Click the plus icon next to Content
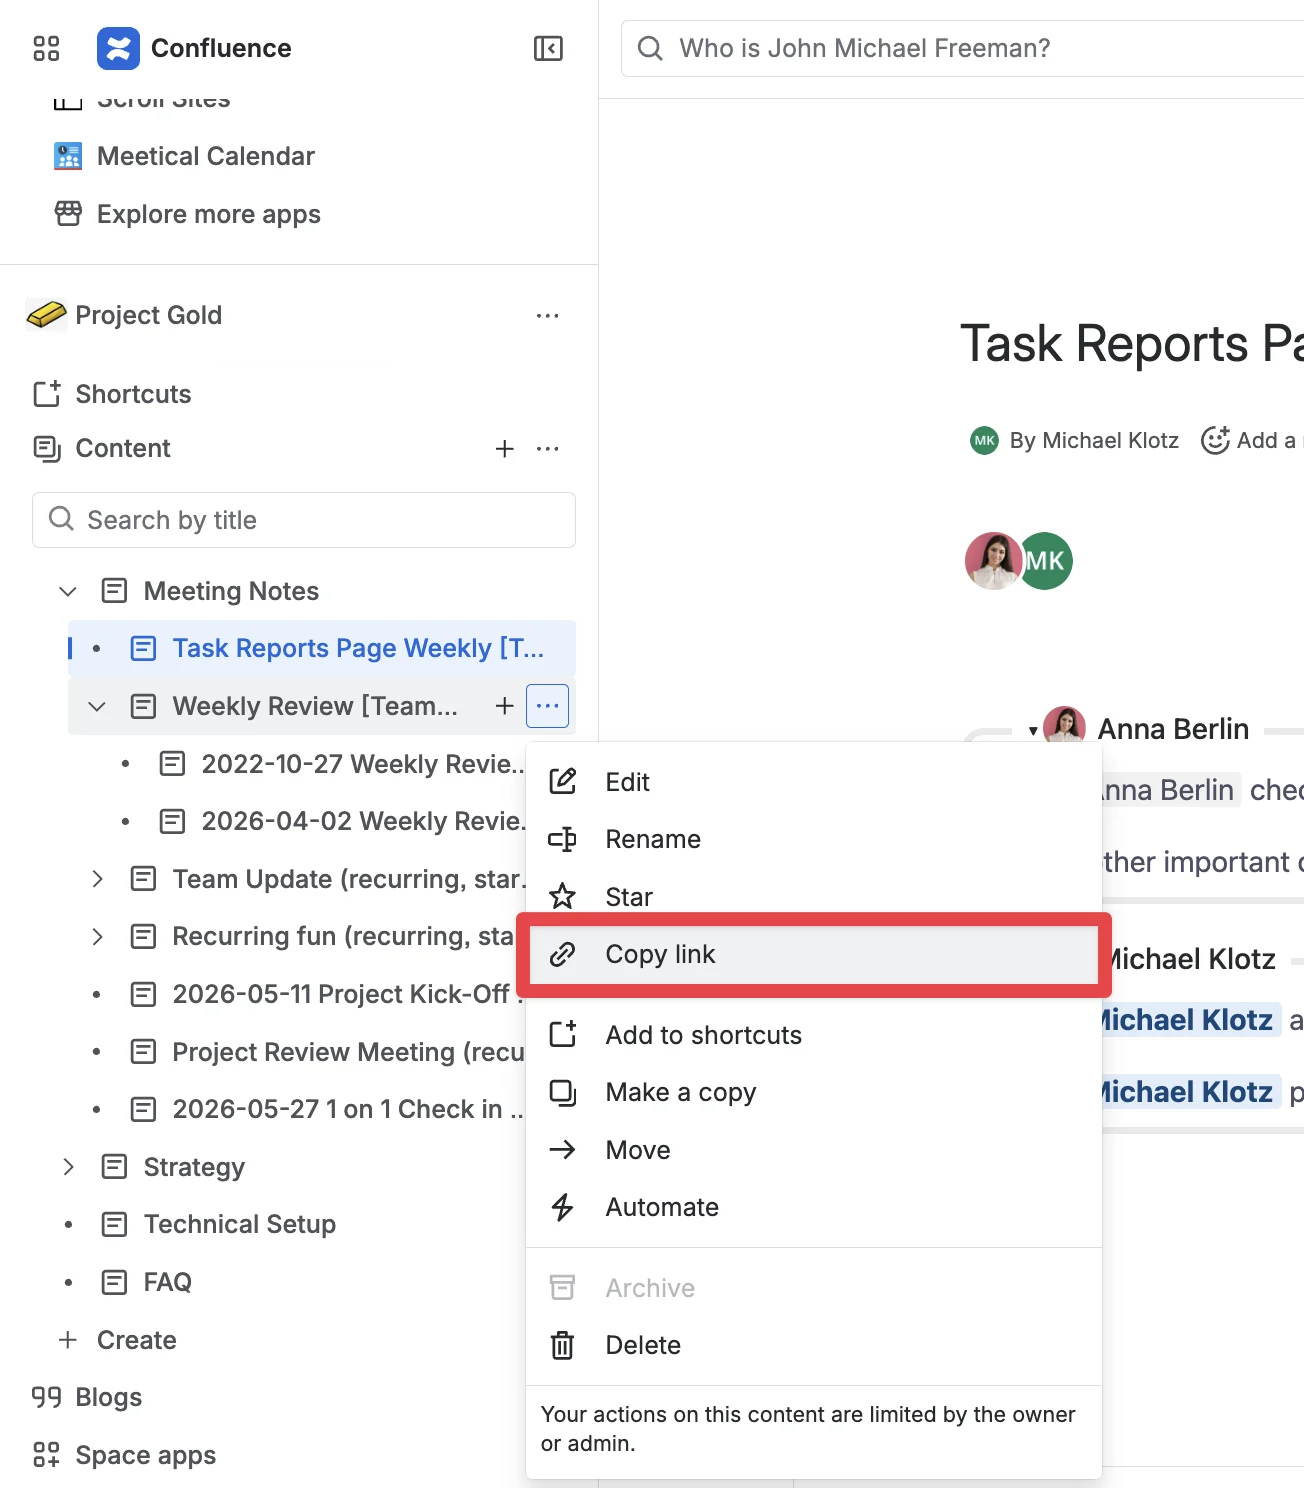1304x1488 pixels. (x=505, y=449)
